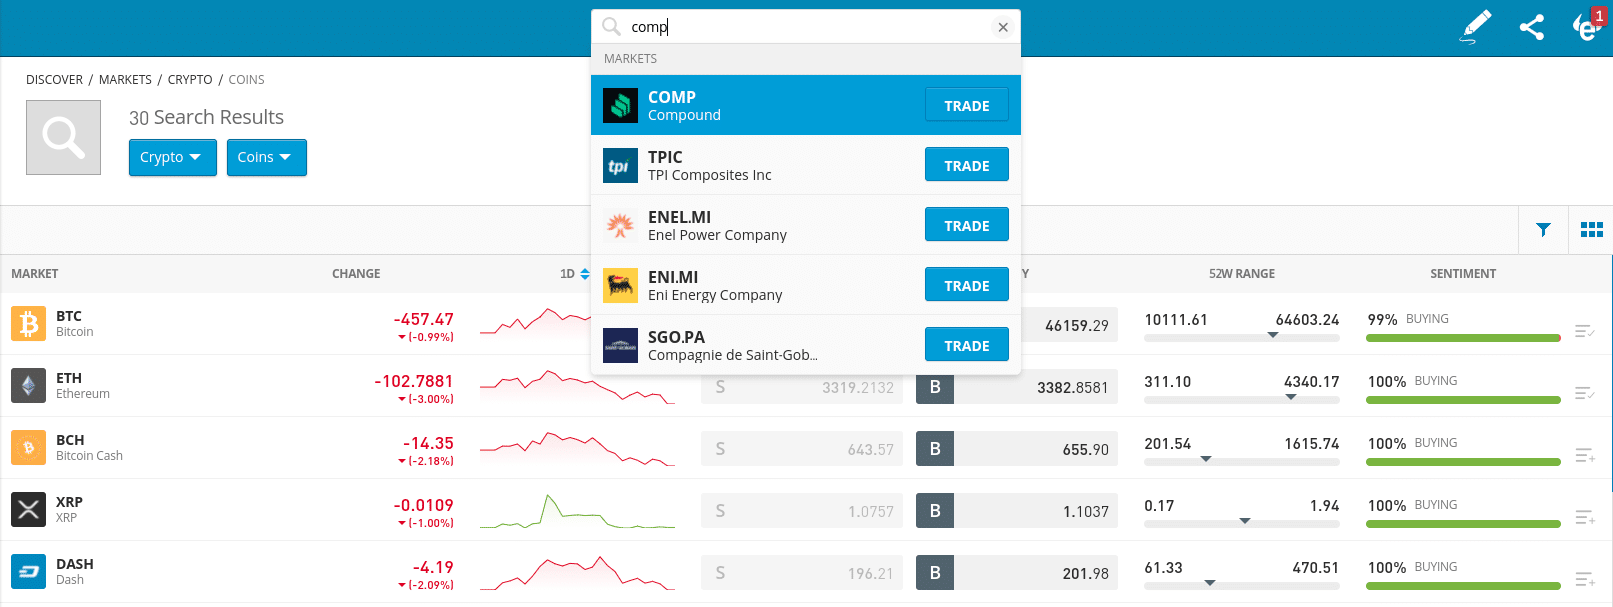Click COINS in the breadcrumb
Screen dimensions: 1613x607
pos(246,80)
